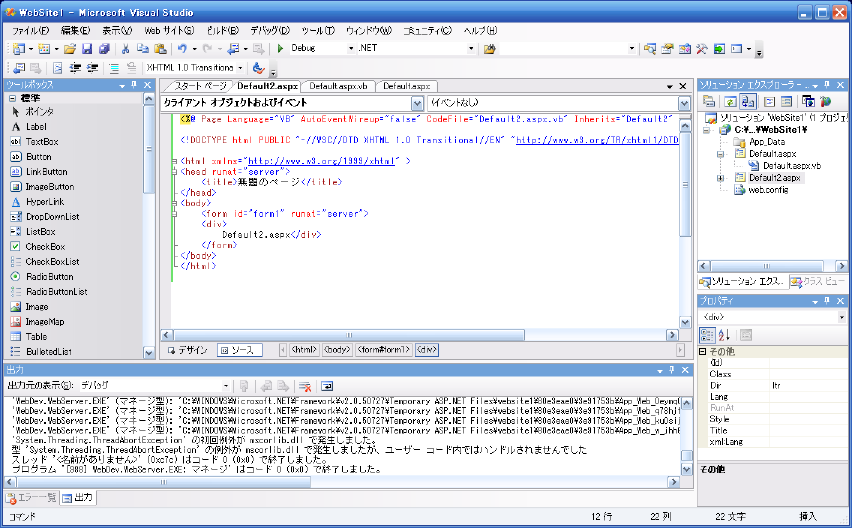Viewport: 852px width, 528px height.
Task: Open client objects and events dropdown
Action: (x=417, y=103)
